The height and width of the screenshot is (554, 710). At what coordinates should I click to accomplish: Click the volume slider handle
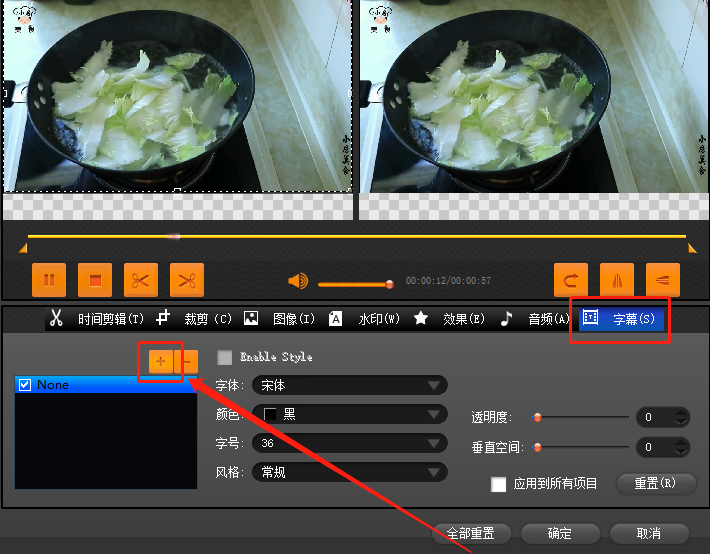(x=389, y=284)
